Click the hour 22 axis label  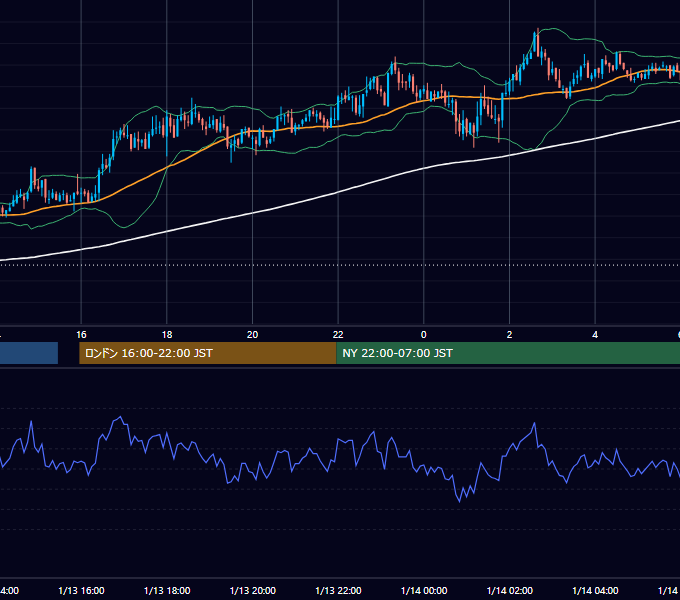(x=338, y=335)
